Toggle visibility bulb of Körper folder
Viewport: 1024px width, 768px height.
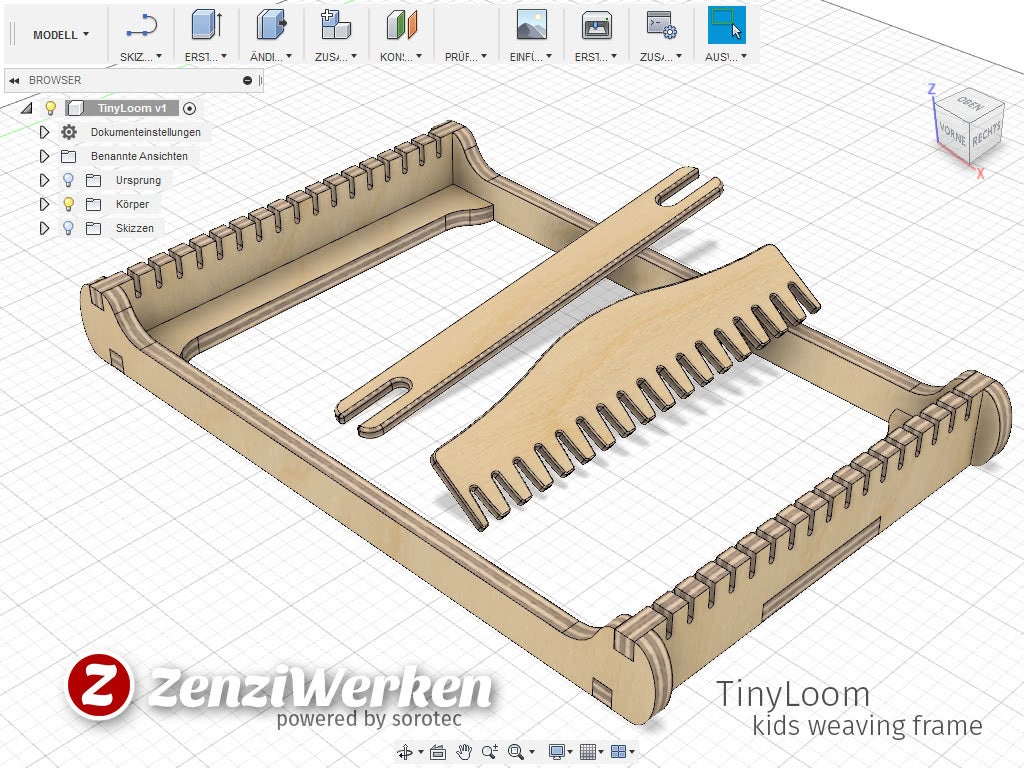(x=68, y=204)
